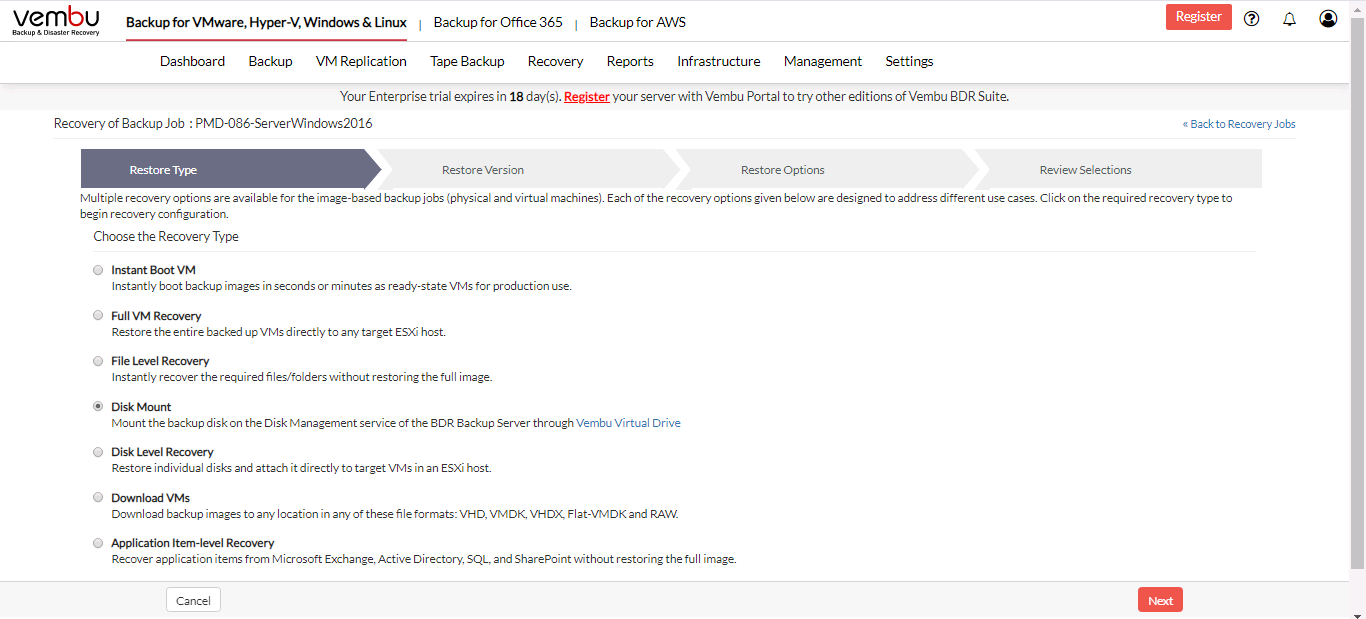The width and height of the screenshot is (1366, 619).
Task: Select the Download VMs radio button
Action: (98, 497)
